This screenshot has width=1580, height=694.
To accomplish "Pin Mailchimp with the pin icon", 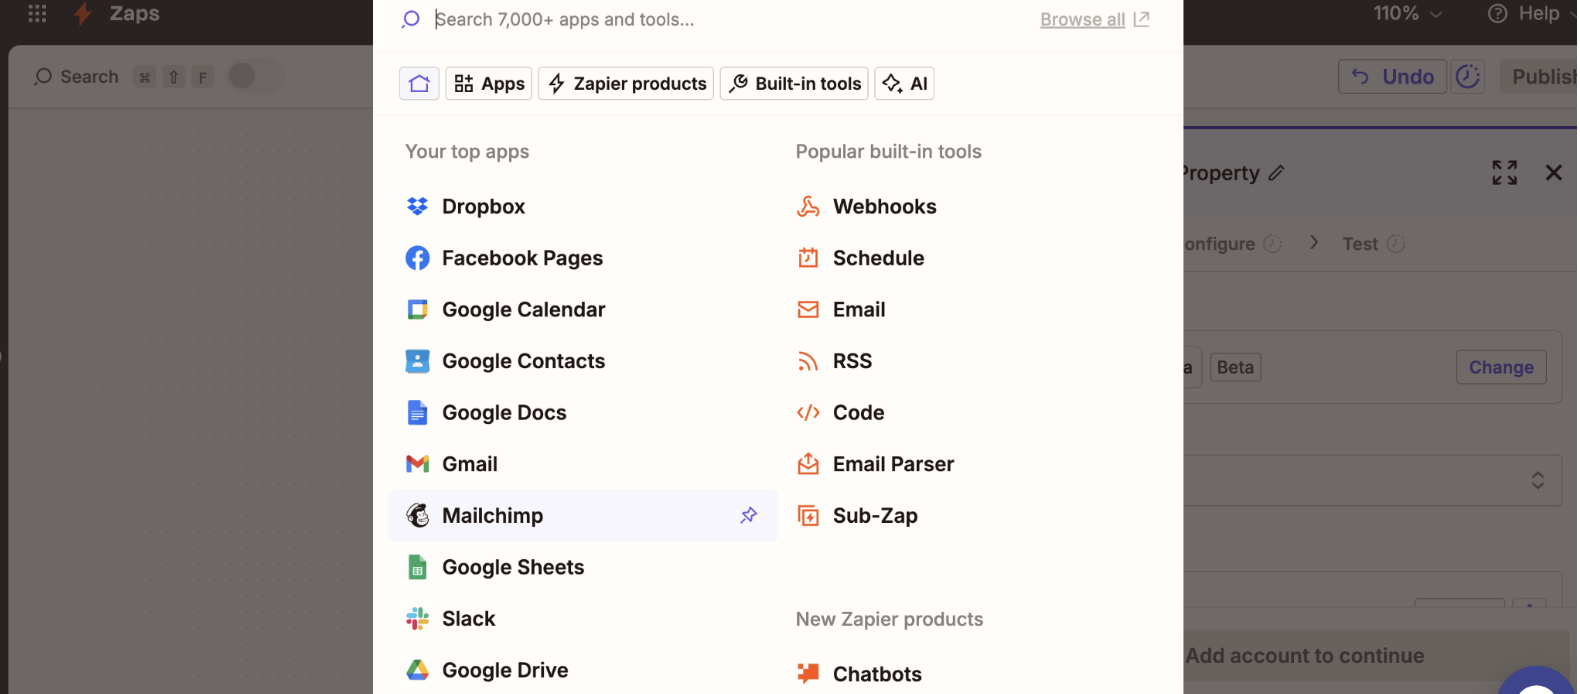I will point(748,515).
